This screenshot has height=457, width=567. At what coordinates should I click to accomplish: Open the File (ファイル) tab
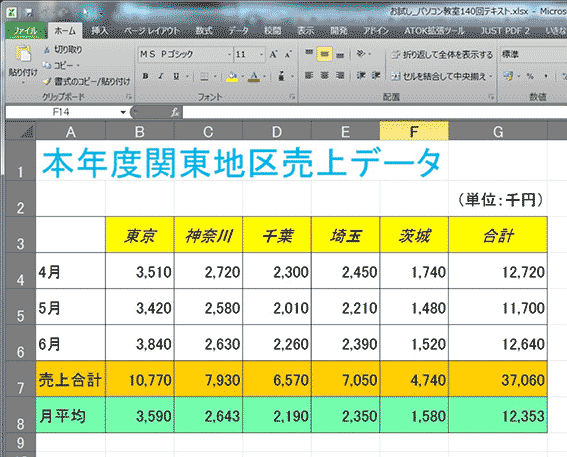(x=25, y=31)
